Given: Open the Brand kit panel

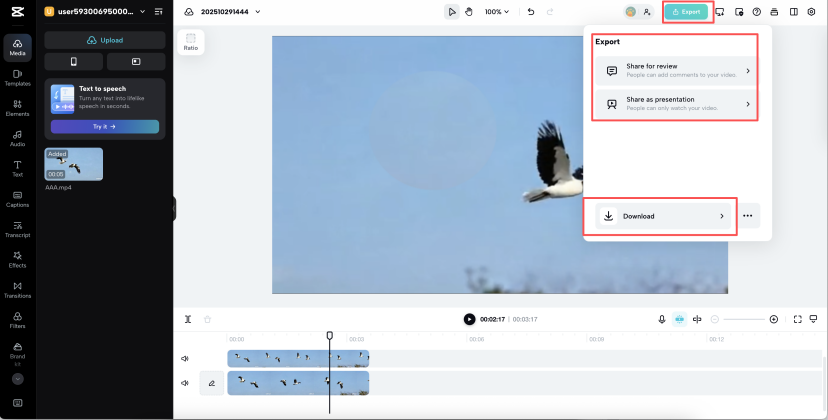Looking at the screenshot, I should pyautogui.click(x=17, y=353).
